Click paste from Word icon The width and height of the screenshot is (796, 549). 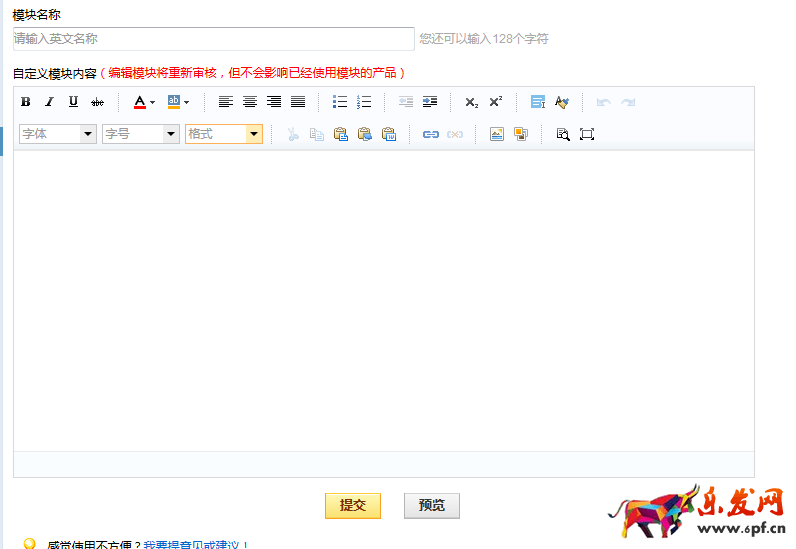pos(389,134)
